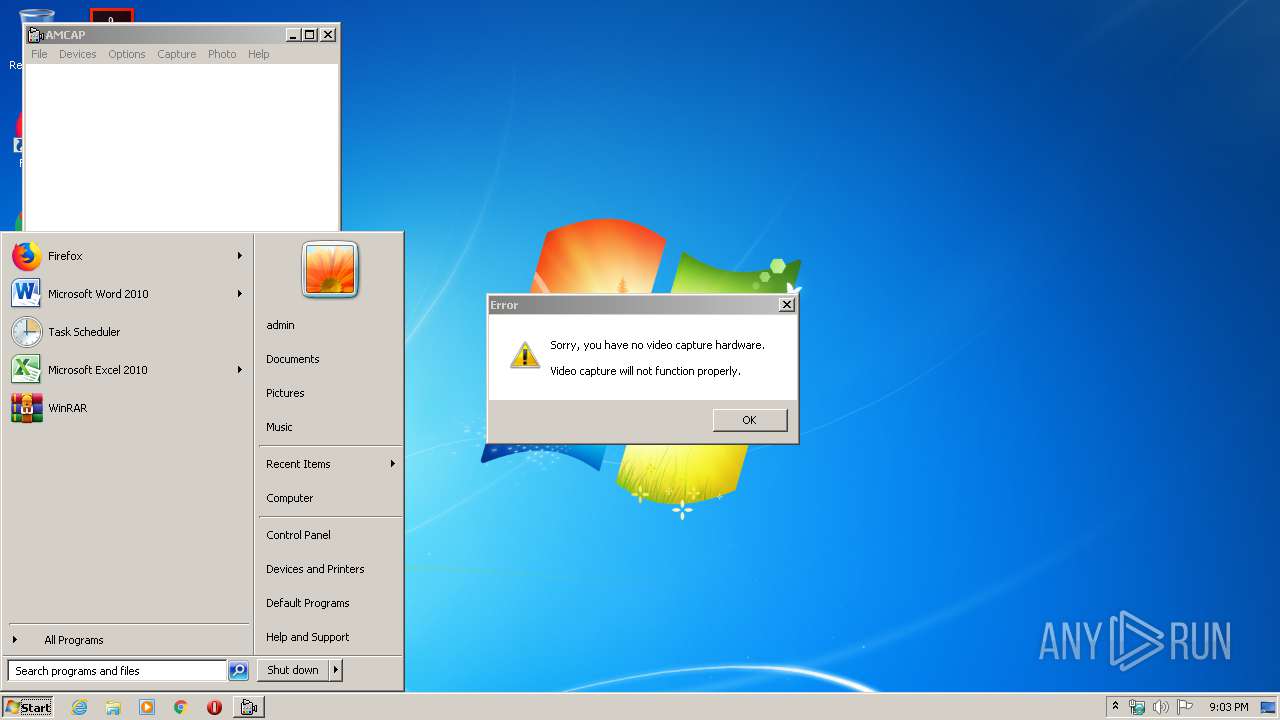Expand Microsoft Excel 2010 jump list arrow
The width and height of the screenshot is (1280, 720).
pos(240,370)
